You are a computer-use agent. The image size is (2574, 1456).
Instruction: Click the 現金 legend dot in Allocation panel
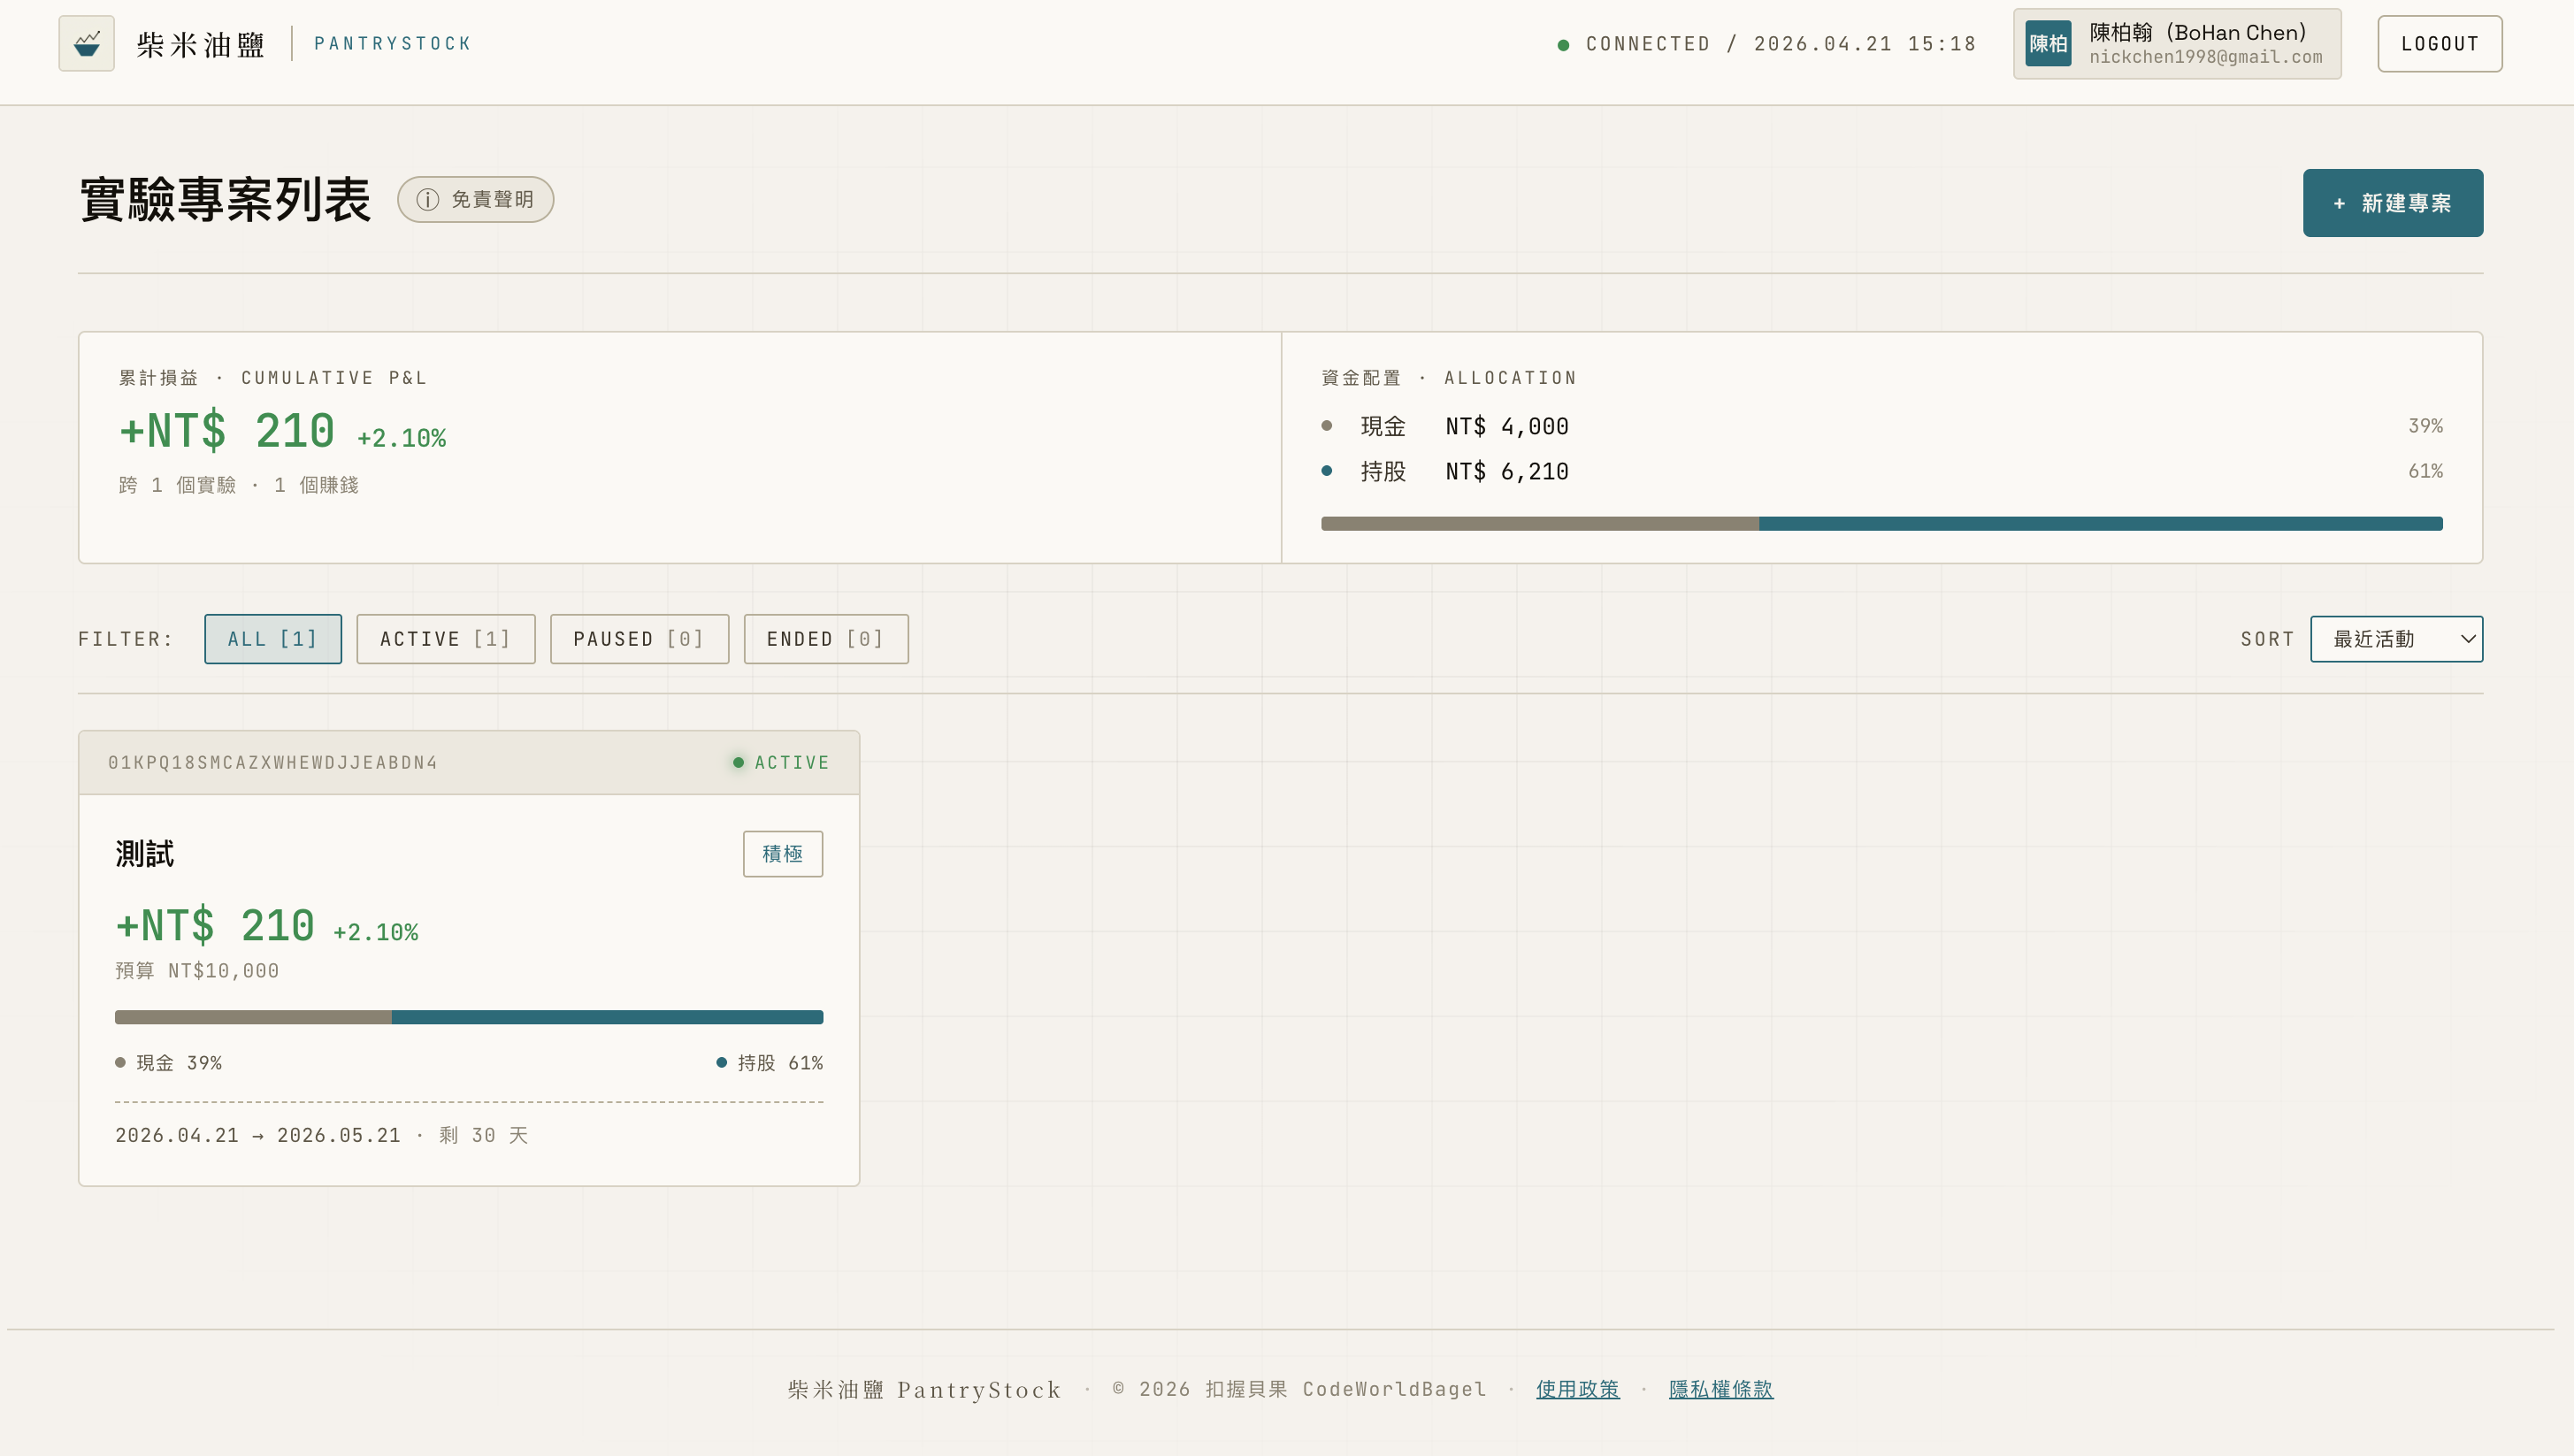(x=1327, y=426)
